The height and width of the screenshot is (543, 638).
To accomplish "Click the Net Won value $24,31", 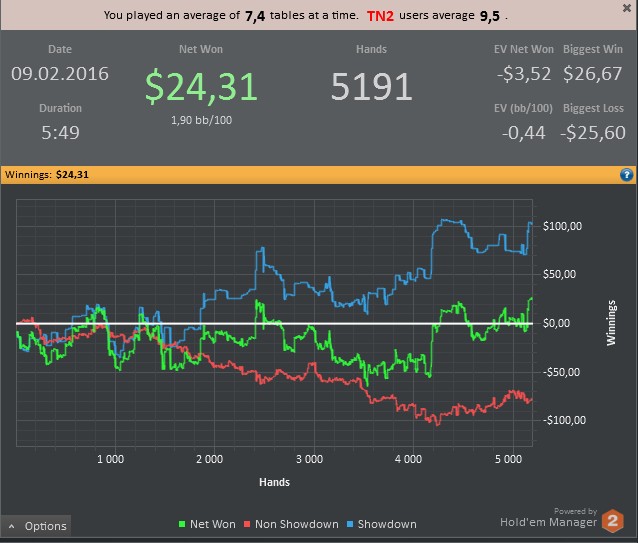I will [201, 86].
